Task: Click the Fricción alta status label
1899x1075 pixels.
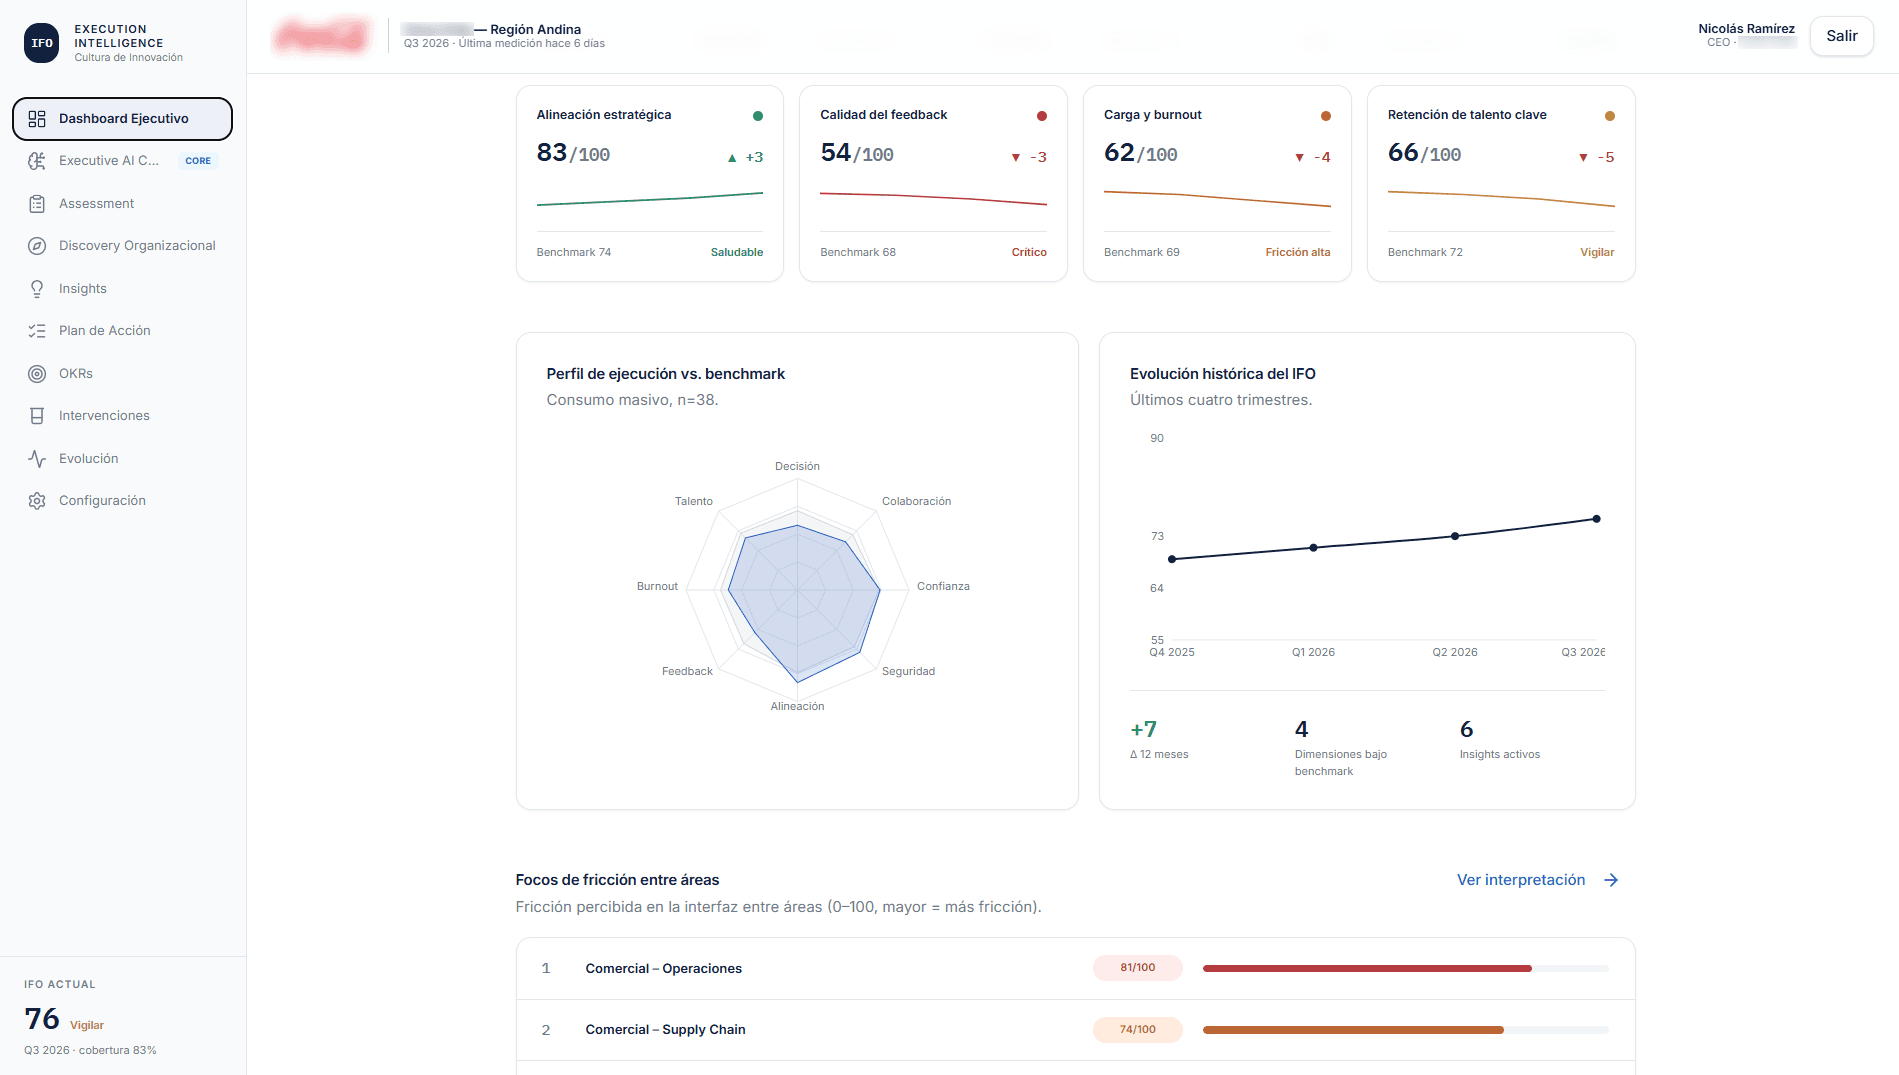Action: [1298, 253]
